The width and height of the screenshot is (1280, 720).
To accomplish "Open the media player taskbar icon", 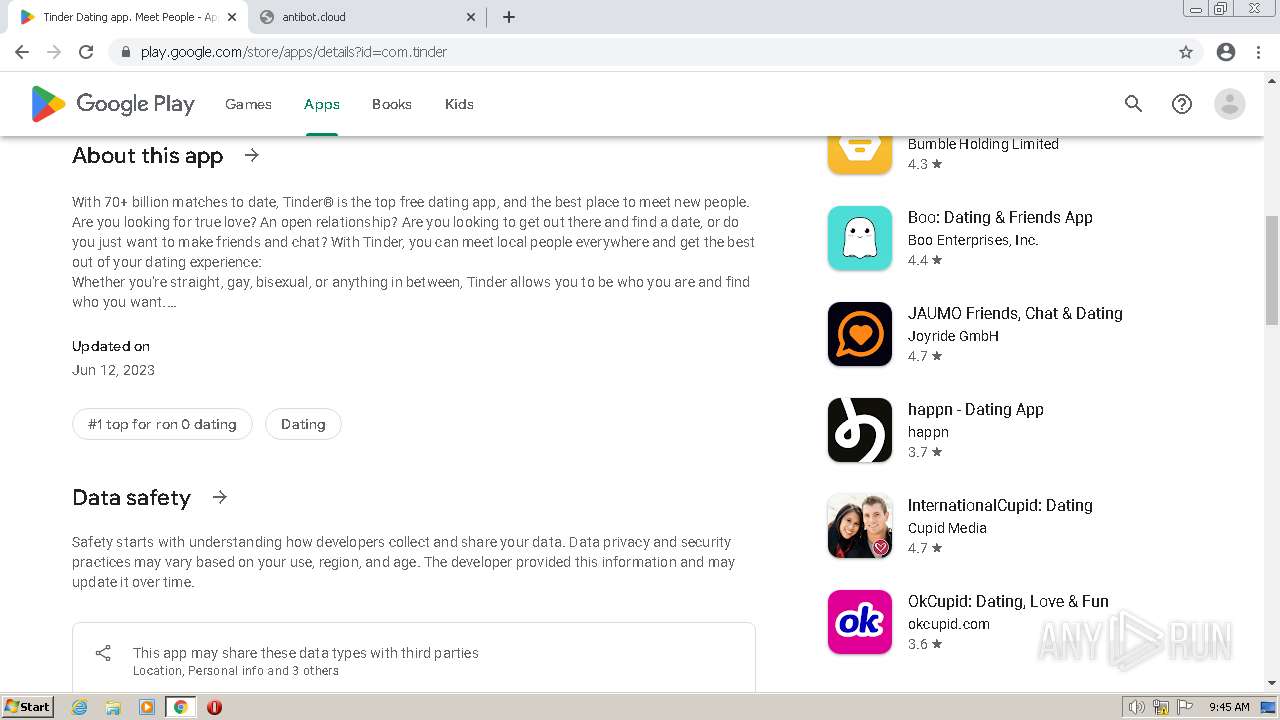I will 147,707.
